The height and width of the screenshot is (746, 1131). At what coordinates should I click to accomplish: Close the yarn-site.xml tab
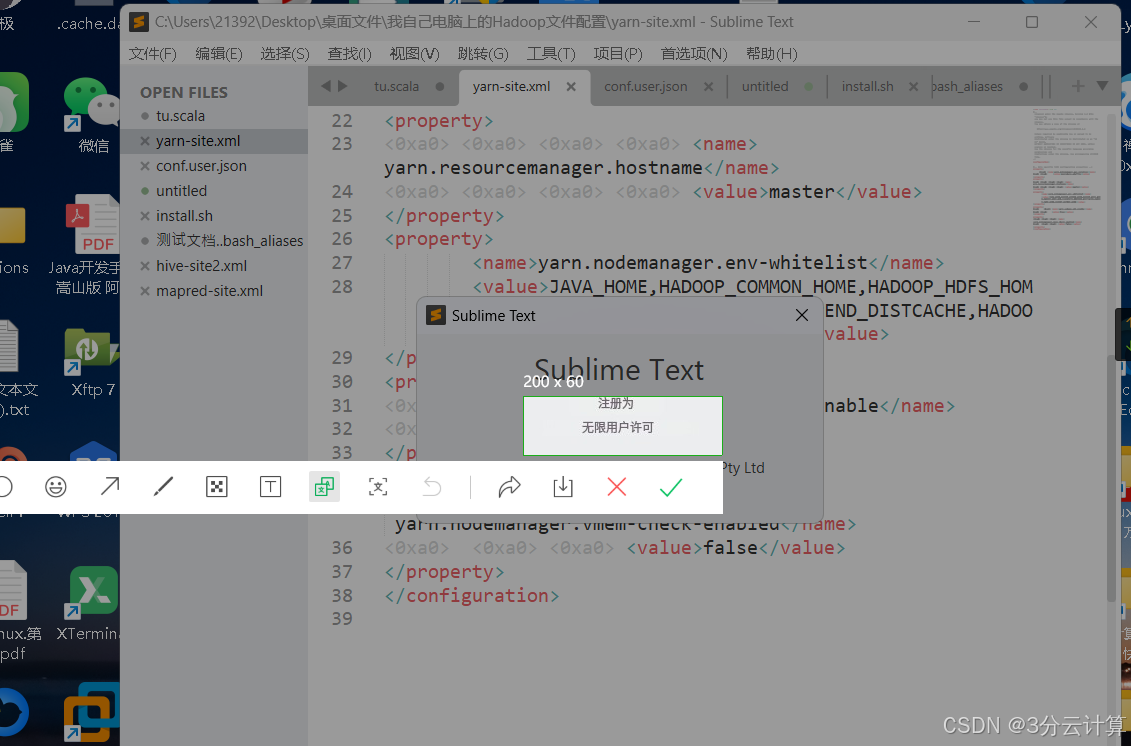click(571, 87)
